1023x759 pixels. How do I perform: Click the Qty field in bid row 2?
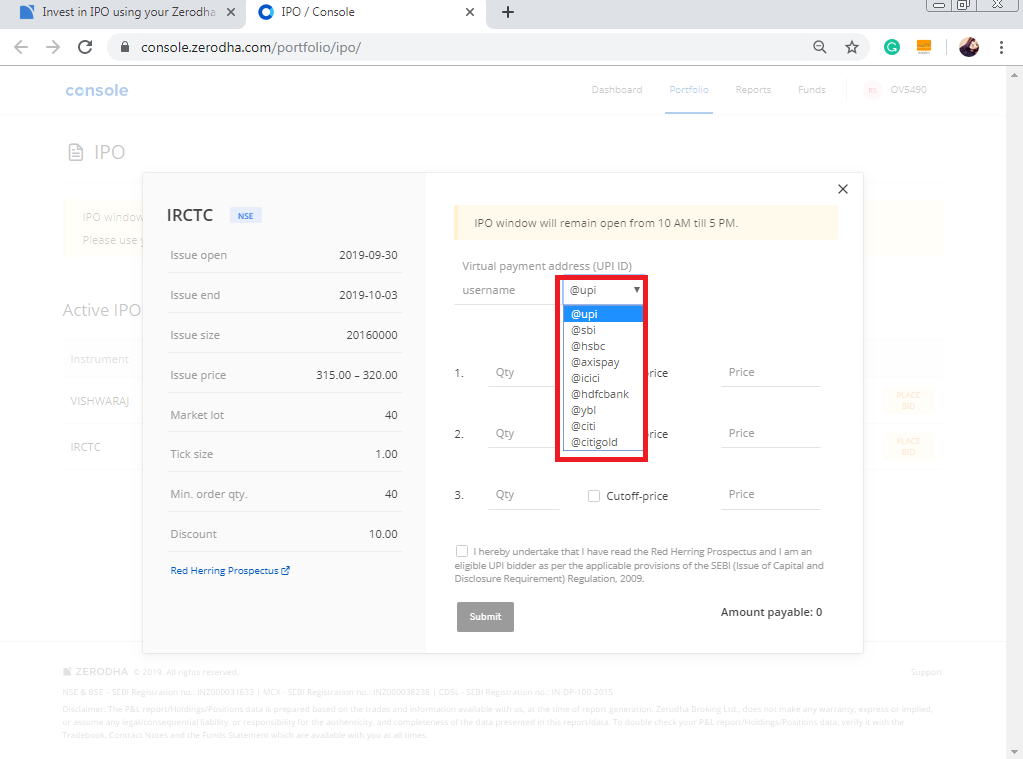pyautogui.click(x=523, y=433)
